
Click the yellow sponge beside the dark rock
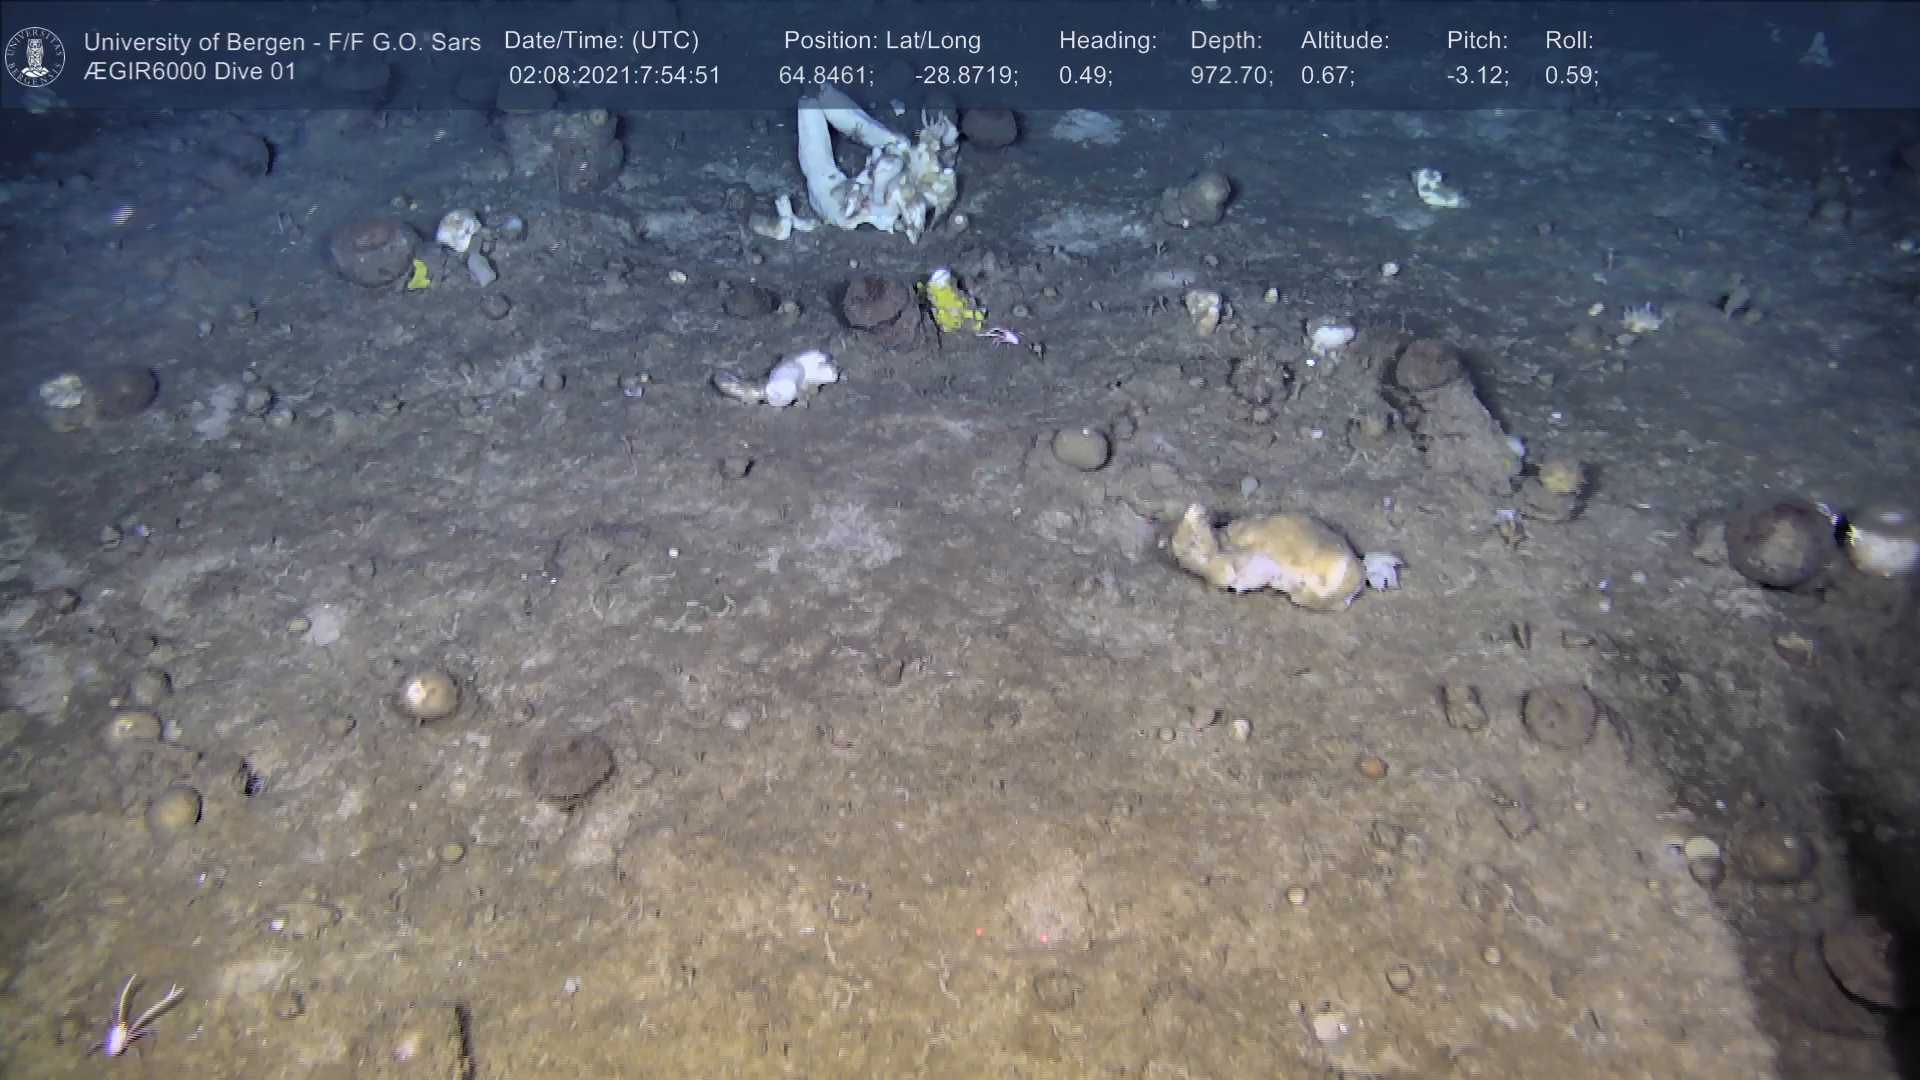pos(950,303)
